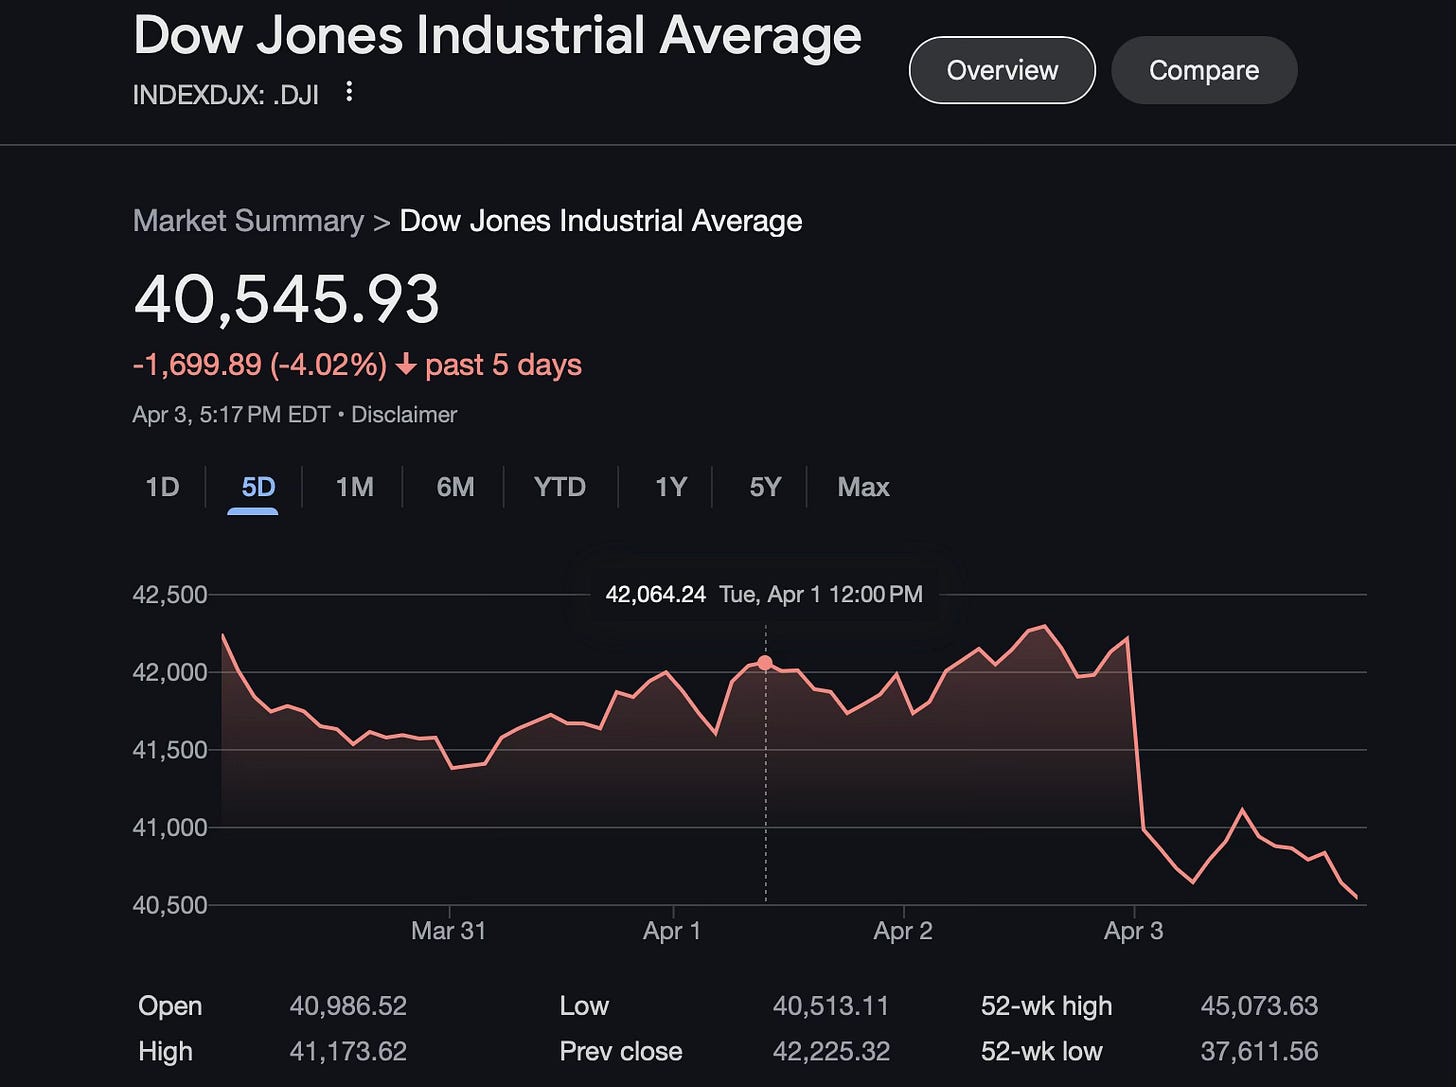The width and height of the screenshot is (1456, 1087).
Task: Click the 41,000 y-axis label
Action: pos(170,828)
